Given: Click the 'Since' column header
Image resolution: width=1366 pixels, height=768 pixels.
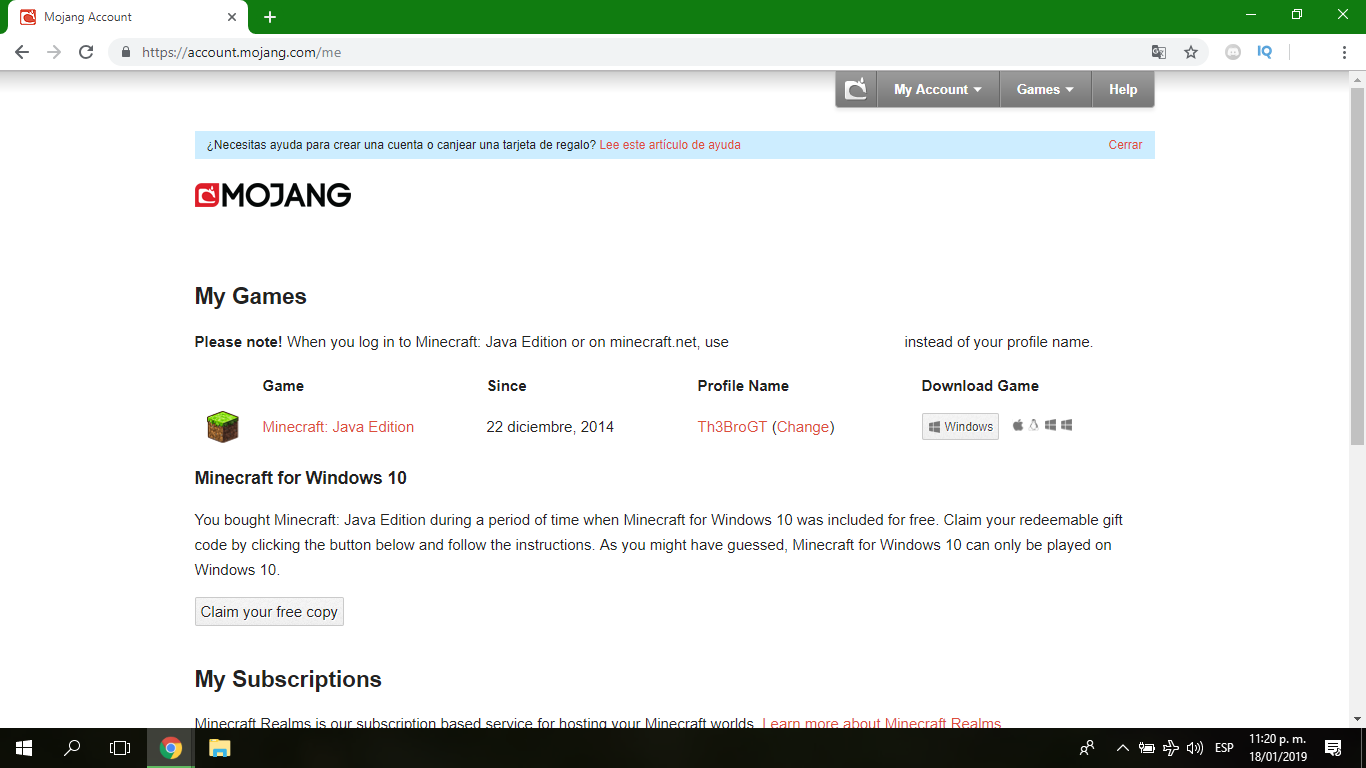Looking at the screenshot, I should tap(507, 386).
